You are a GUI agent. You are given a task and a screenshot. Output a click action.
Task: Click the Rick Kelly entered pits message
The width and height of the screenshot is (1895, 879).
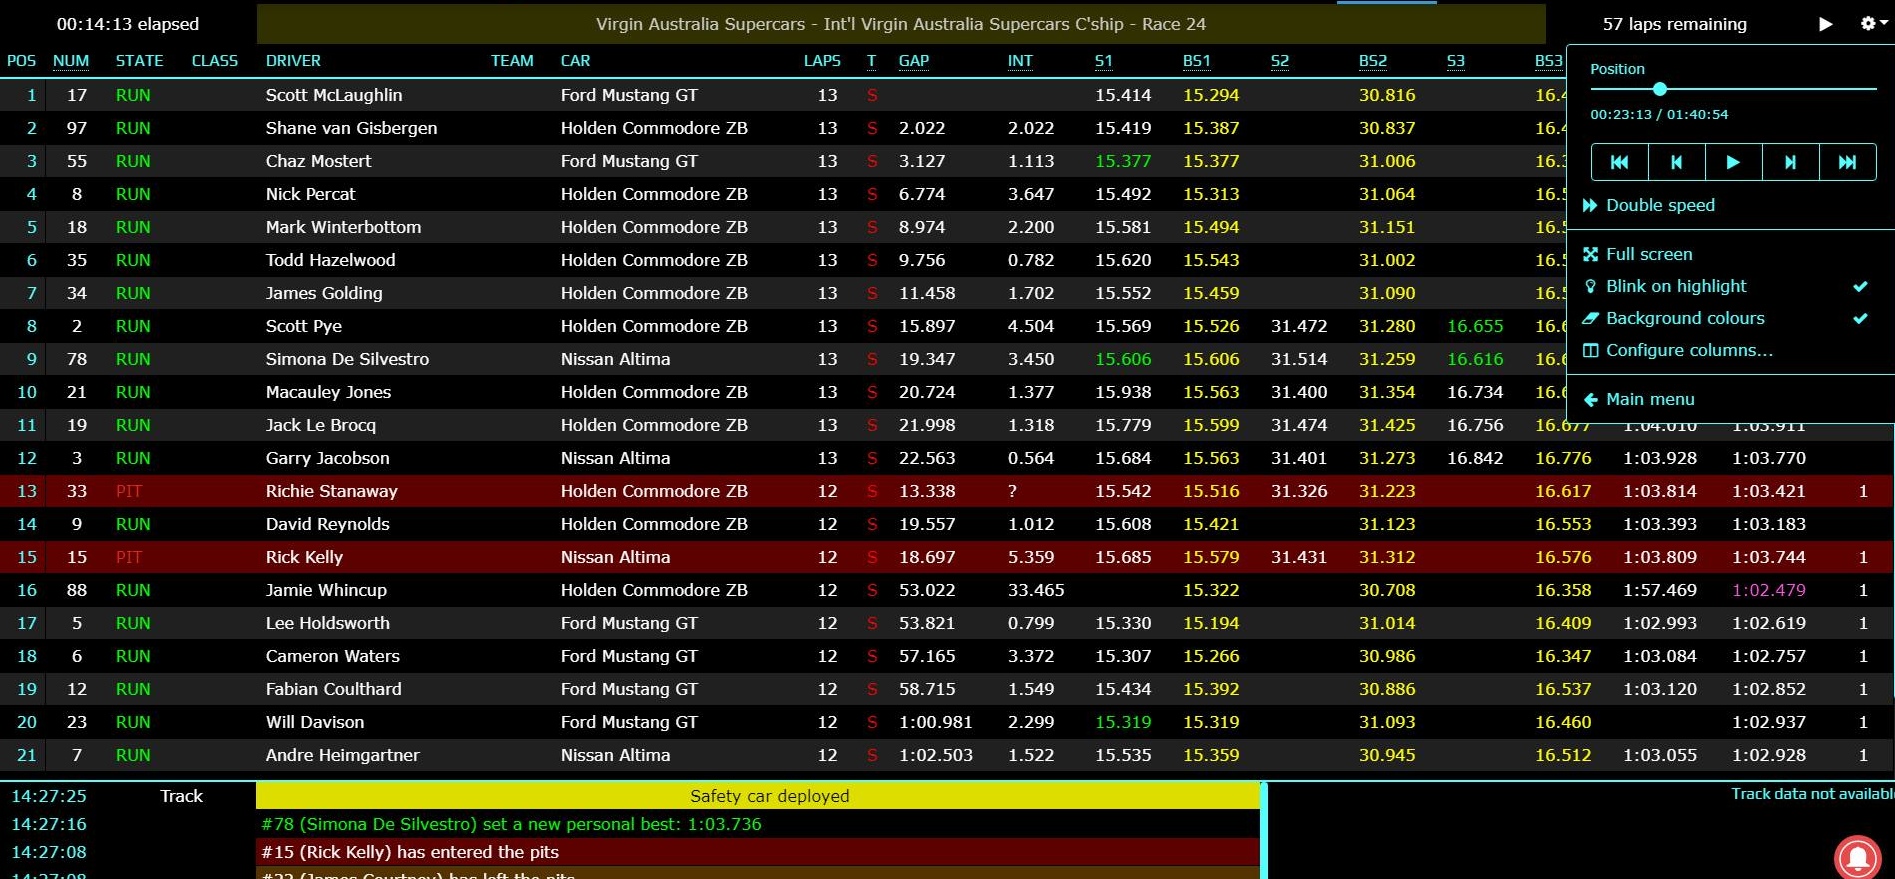(757, 852)
